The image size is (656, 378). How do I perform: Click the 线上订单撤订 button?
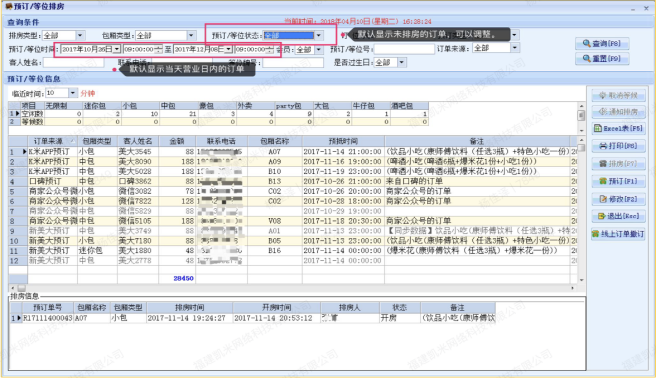pyautogui.click(x=618, y=234)
